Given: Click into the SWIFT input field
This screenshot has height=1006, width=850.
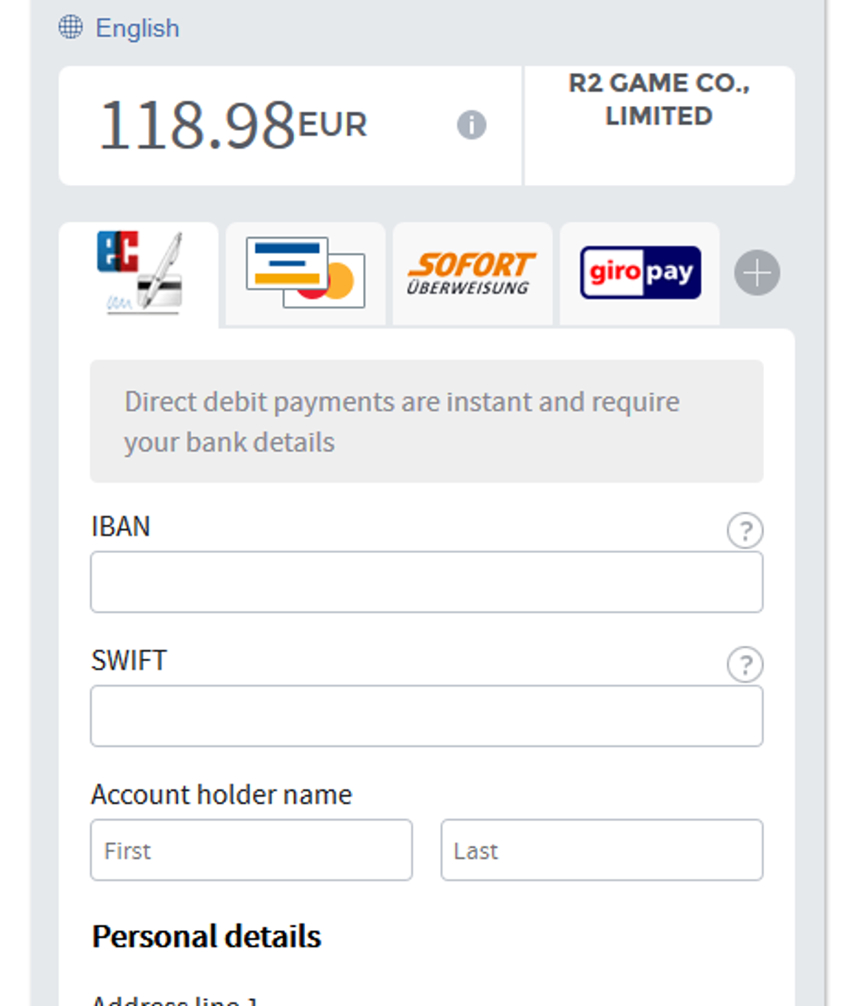Looking at the screenshot, I should click(426, 716).
